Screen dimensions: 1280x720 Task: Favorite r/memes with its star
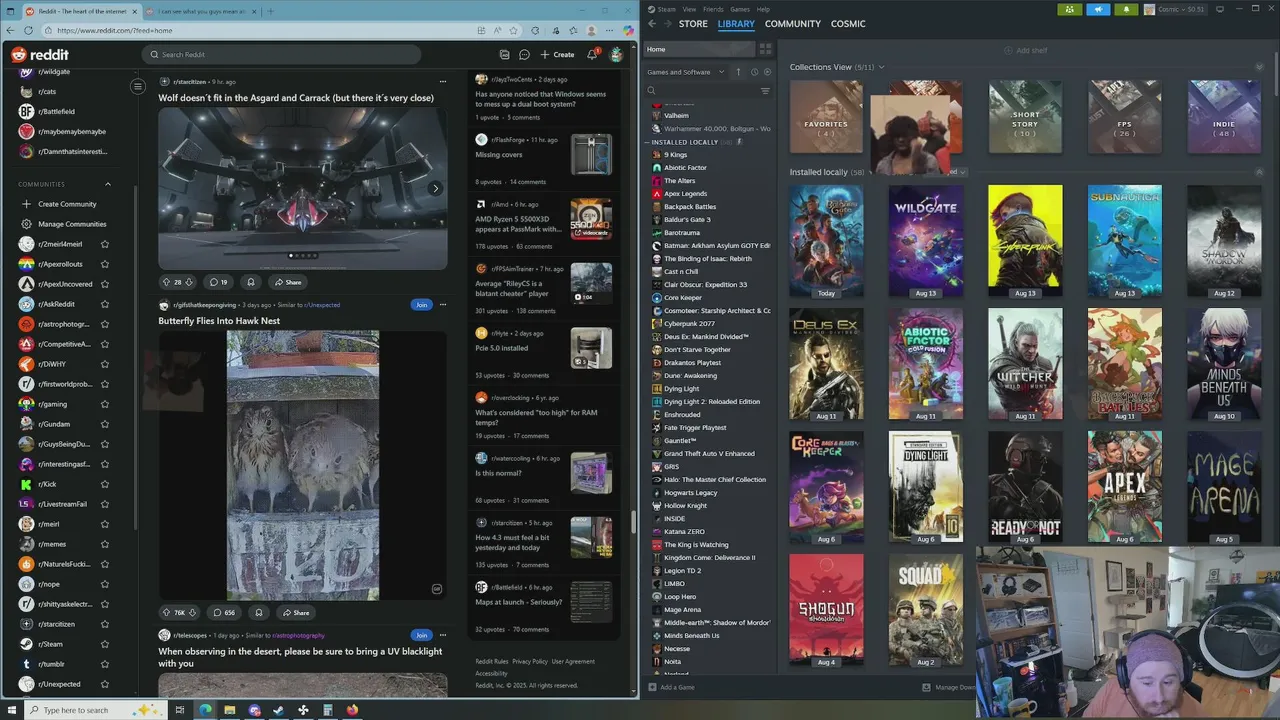point(105,544)
